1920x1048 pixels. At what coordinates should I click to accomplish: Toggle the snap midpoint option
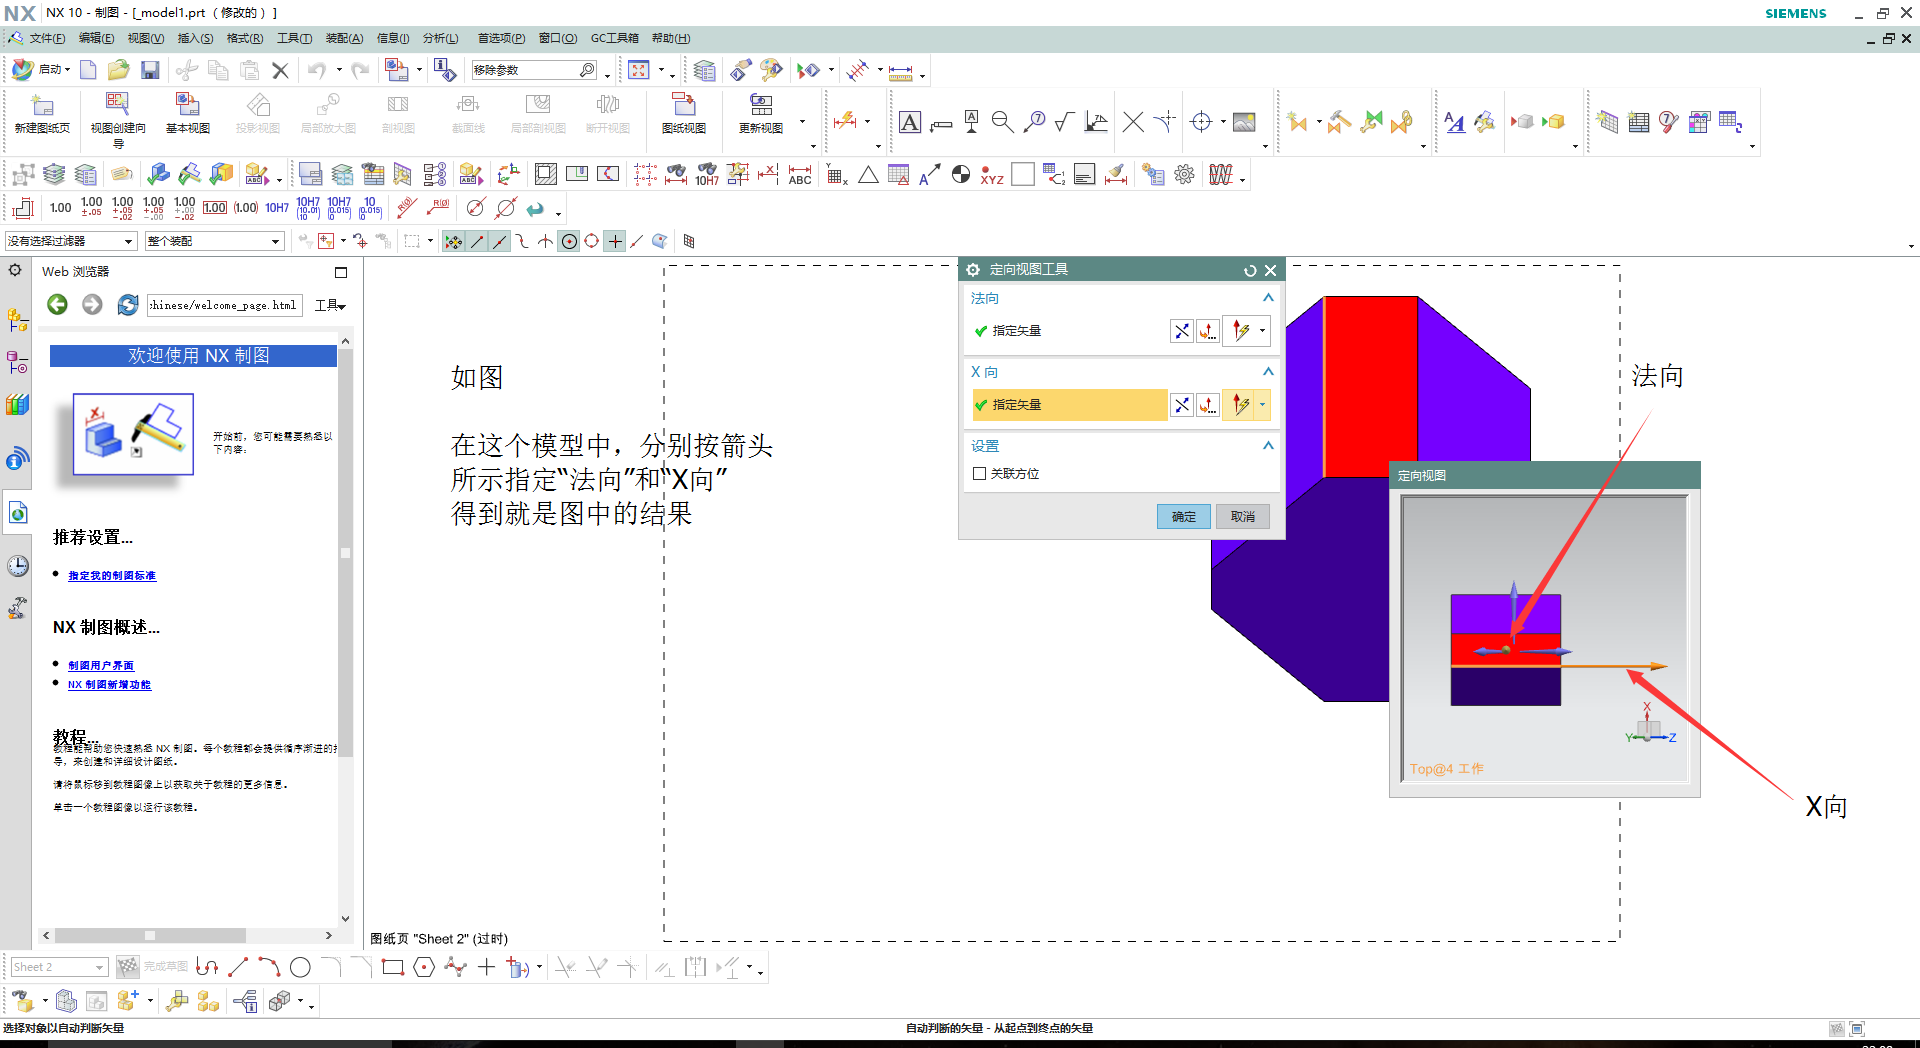point(500,241)
